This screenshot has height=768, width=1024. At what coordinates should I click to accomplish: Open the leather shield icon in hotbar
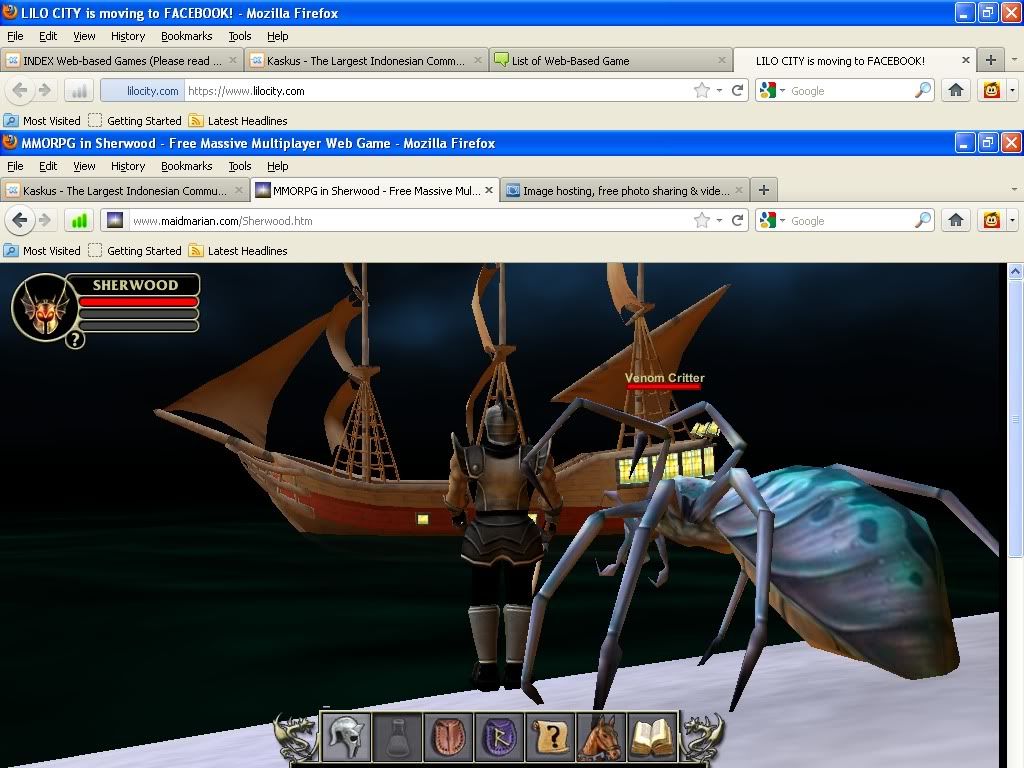(x=448, y=737)
